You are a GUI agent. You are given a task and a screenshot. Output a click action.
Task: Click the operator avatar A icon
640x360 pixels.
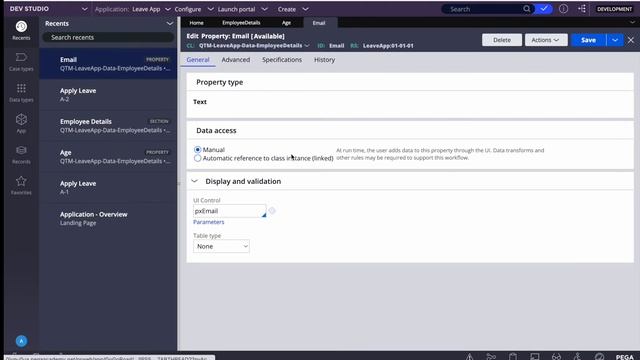pyautogui.click(x=21, y=341)
